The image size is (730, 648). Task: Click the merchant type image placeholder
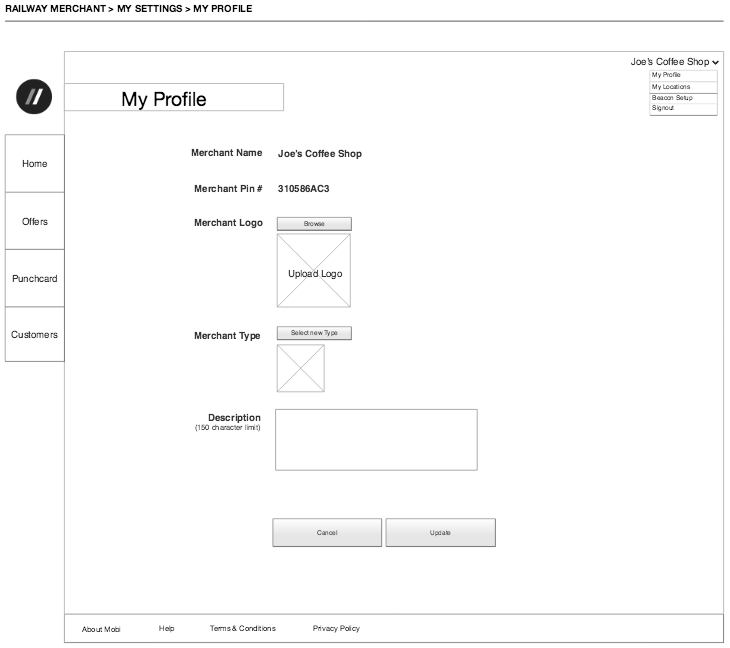pos(301,368)
